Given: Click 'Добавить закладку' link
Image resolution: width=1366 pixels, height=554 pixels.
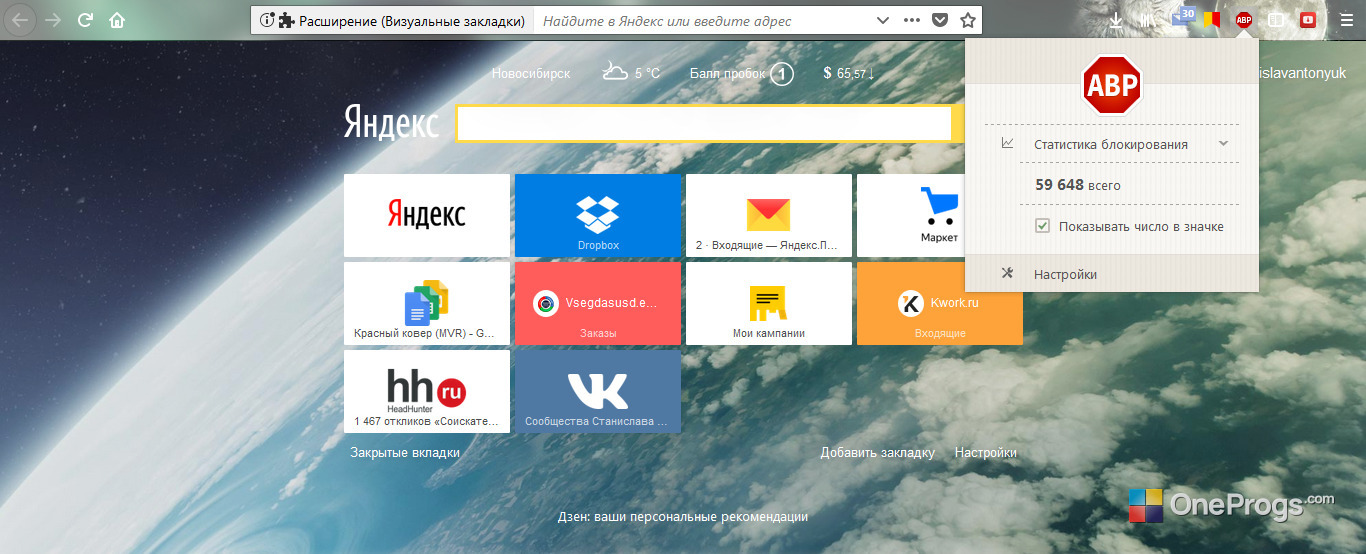Looking at the screenshot, I should pos(878,453).
